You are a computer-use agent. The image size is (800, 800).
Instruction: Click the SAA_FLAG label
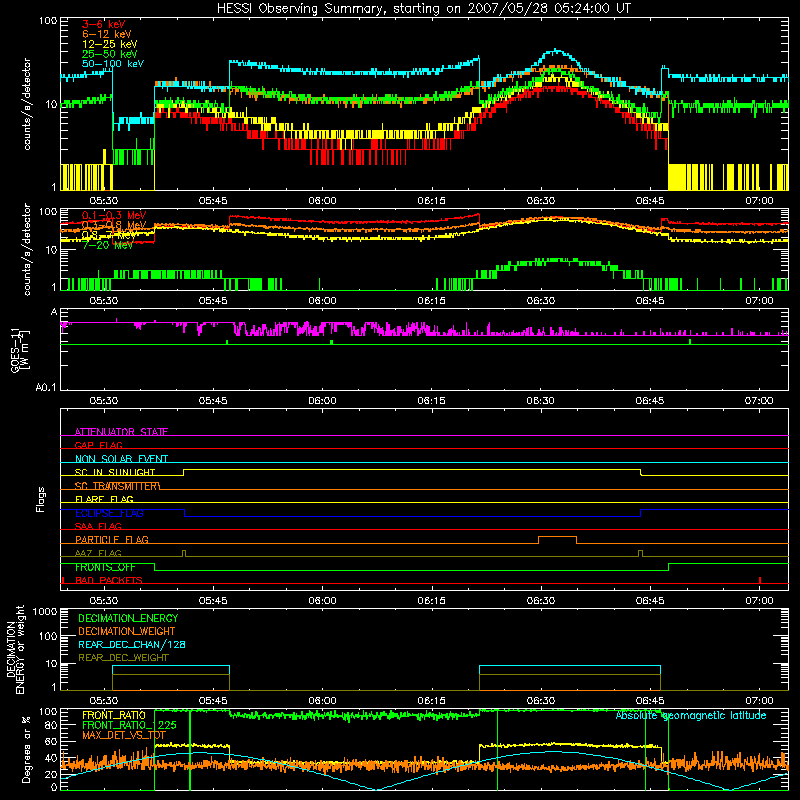pyautogui.click(x=98, y=526)
